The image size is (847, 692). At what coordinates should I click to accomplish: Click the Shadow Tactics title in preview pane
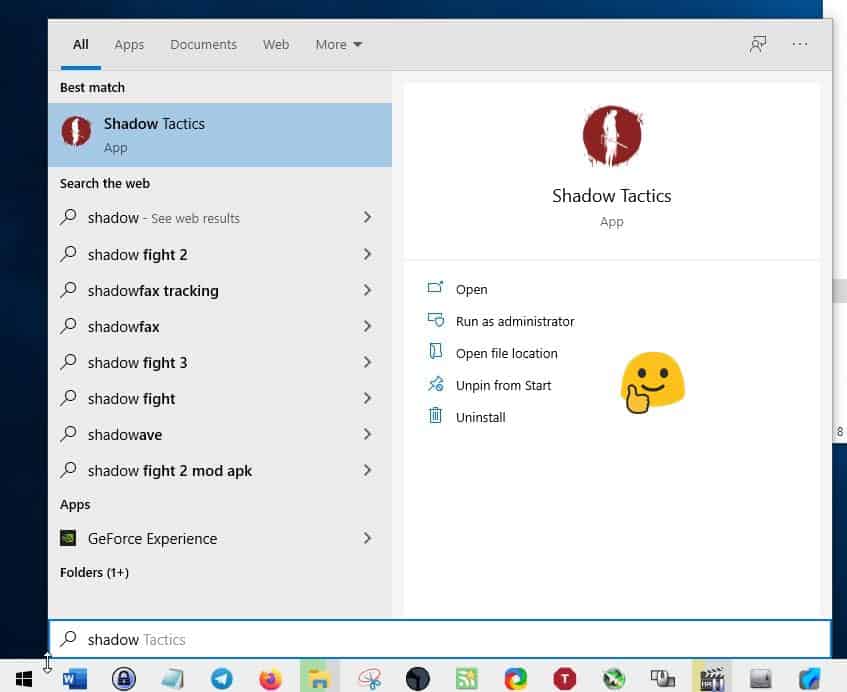pos(611,196)
